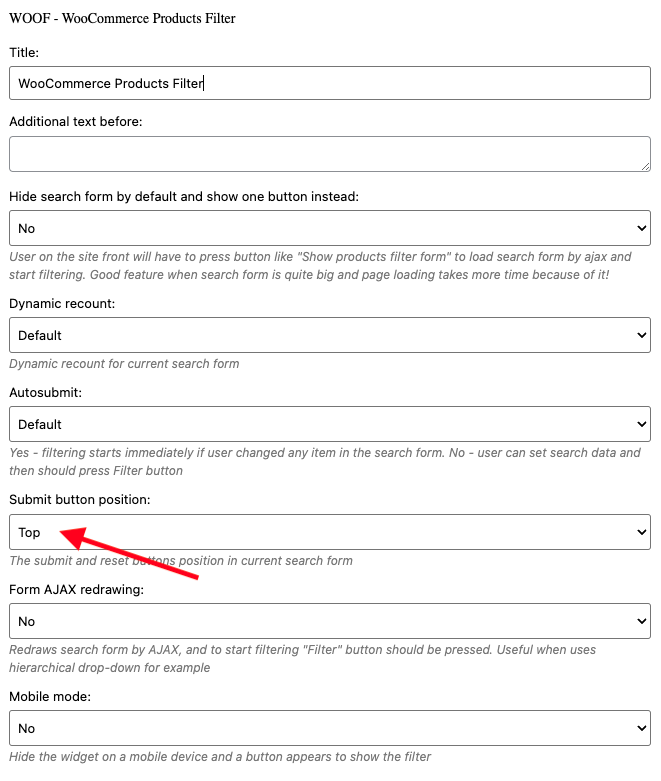
Task: Open the Mobile mode dropdown
Action: 330,728
